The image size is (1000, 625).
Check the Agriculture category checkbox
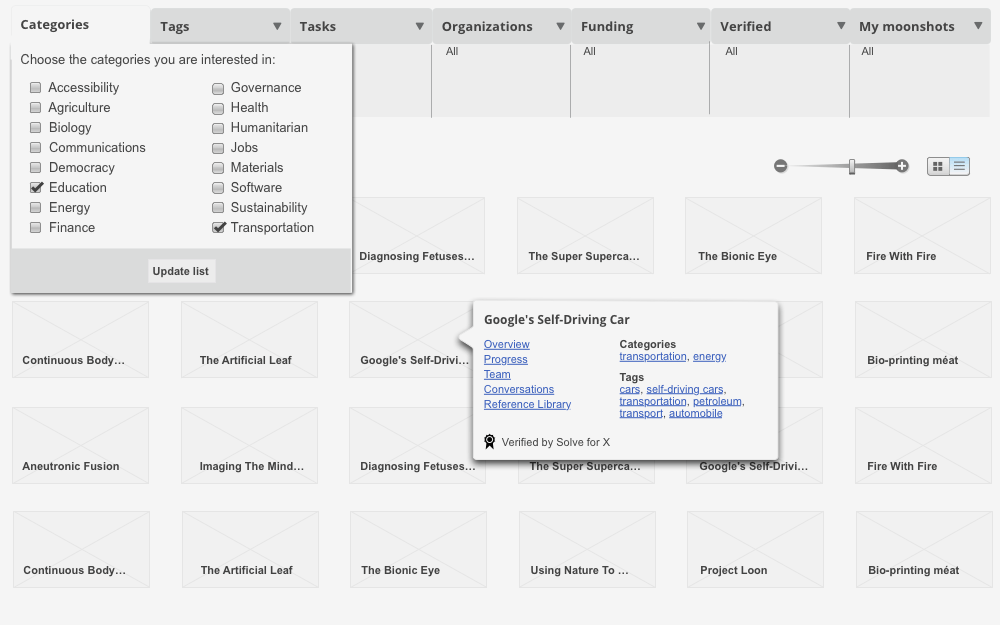pyautogui.click(x=38, y=107)
